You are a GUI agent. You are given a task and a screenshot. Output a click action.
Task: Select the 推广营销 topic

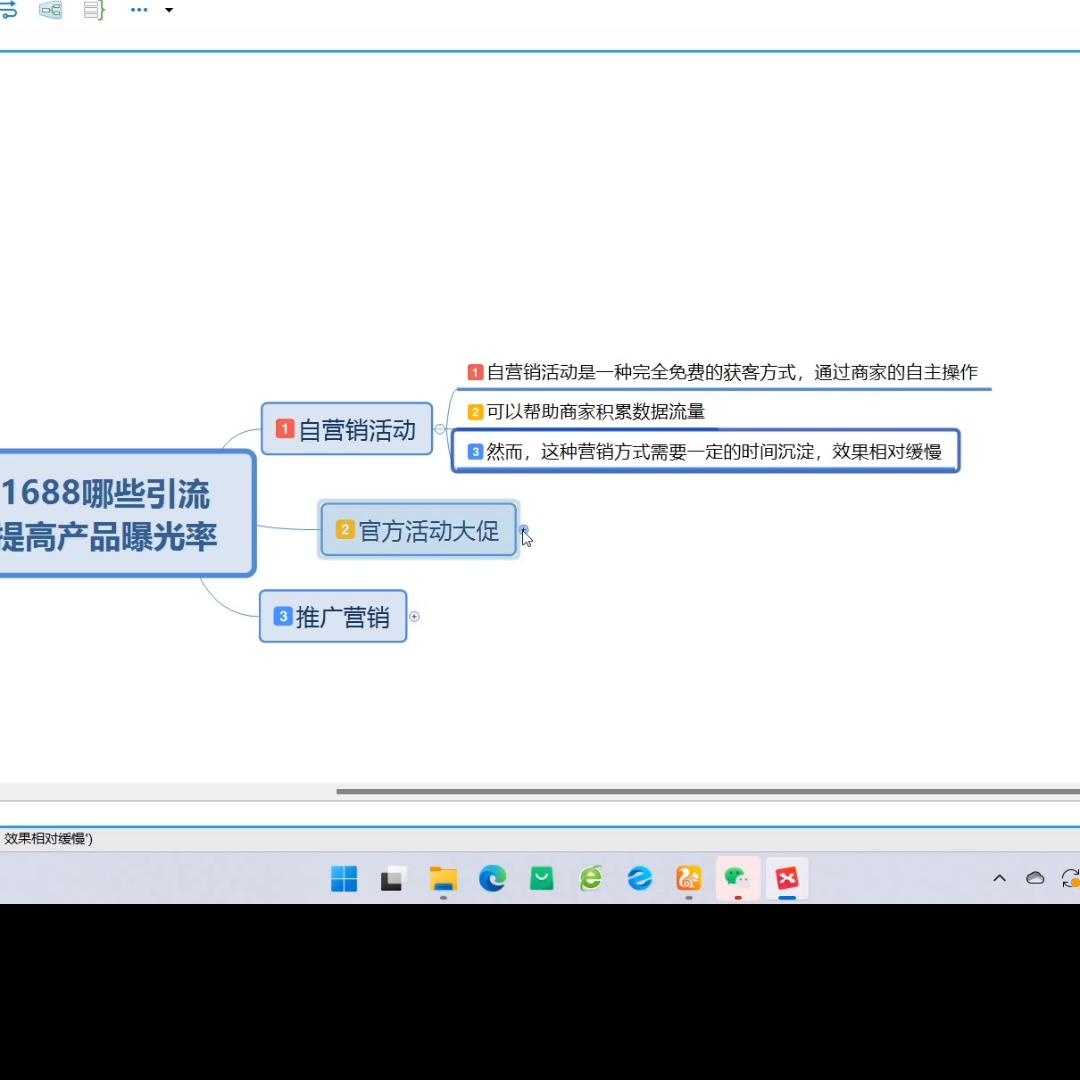tap(333, 616)
